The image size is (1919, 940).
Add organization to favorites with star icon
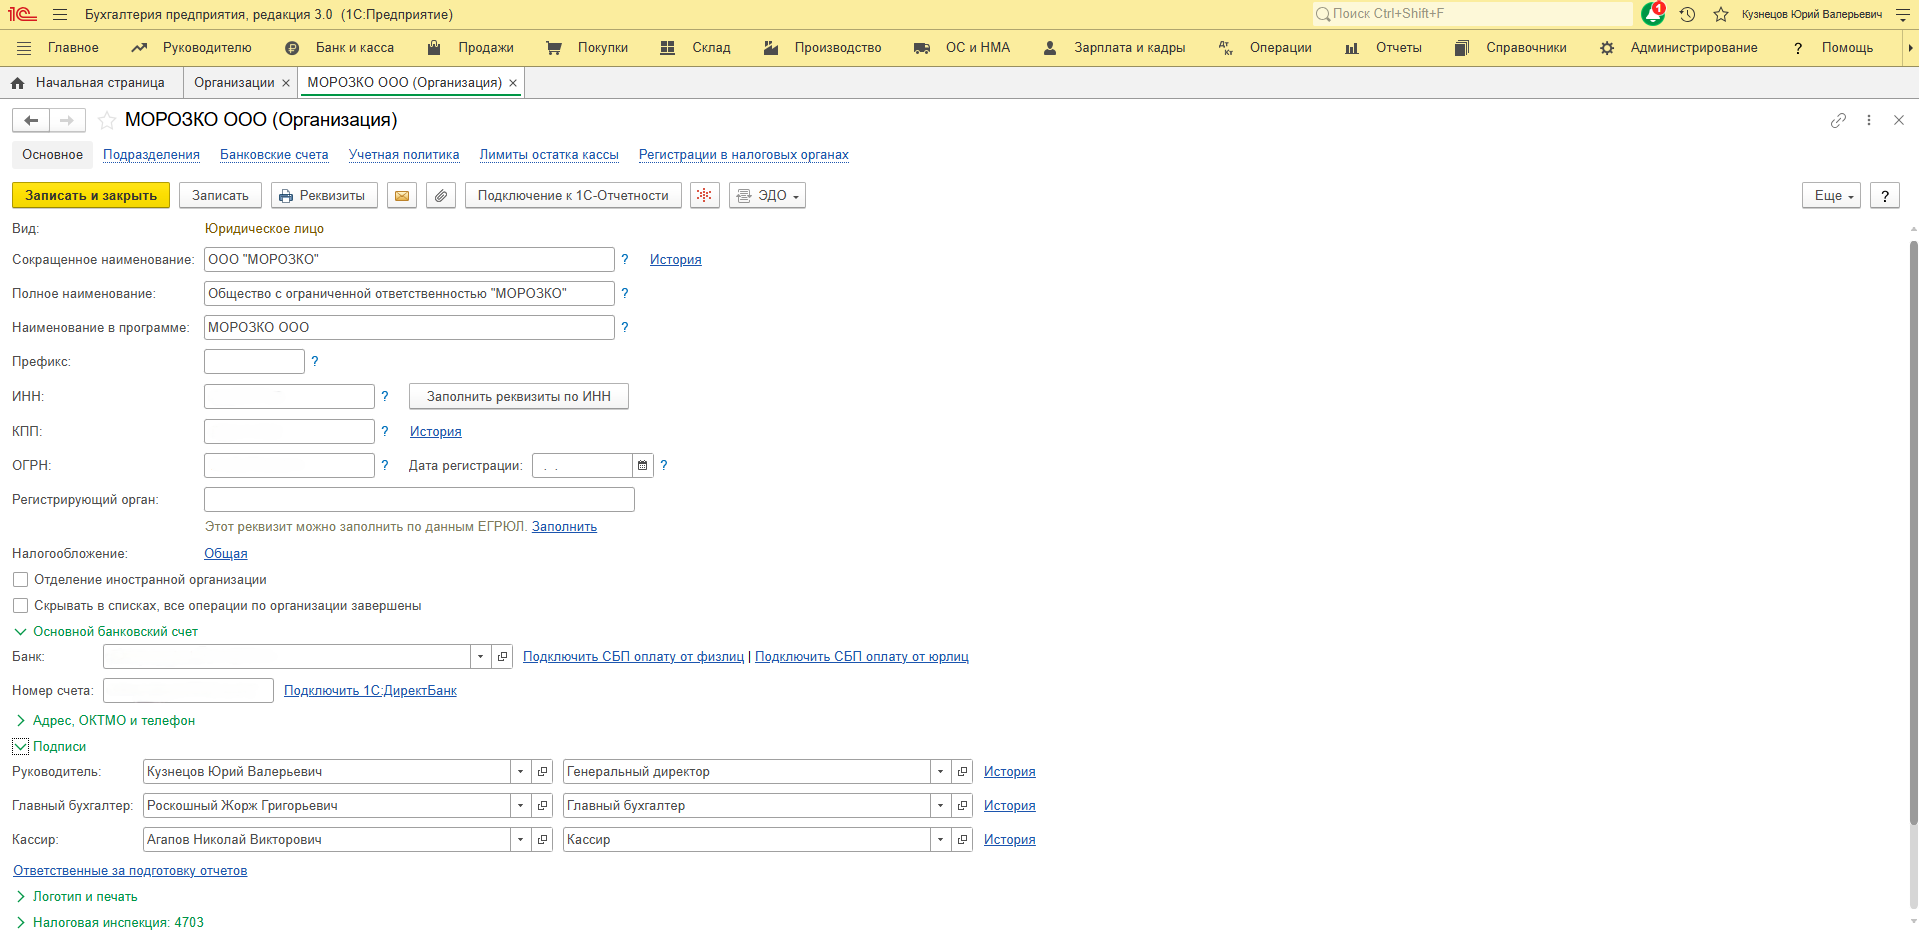[107, 121]
